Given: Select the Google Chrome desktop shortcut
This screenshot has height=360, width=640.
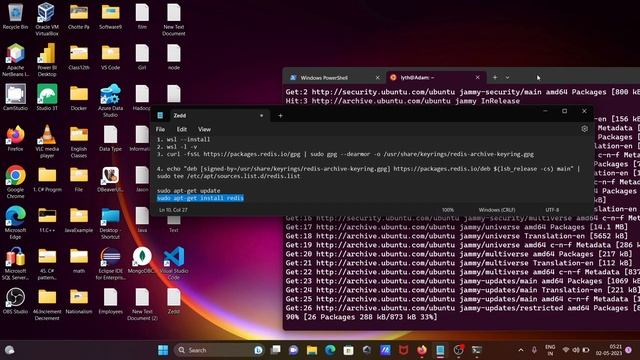Looking at the screenshot, I should coord(16,182).
